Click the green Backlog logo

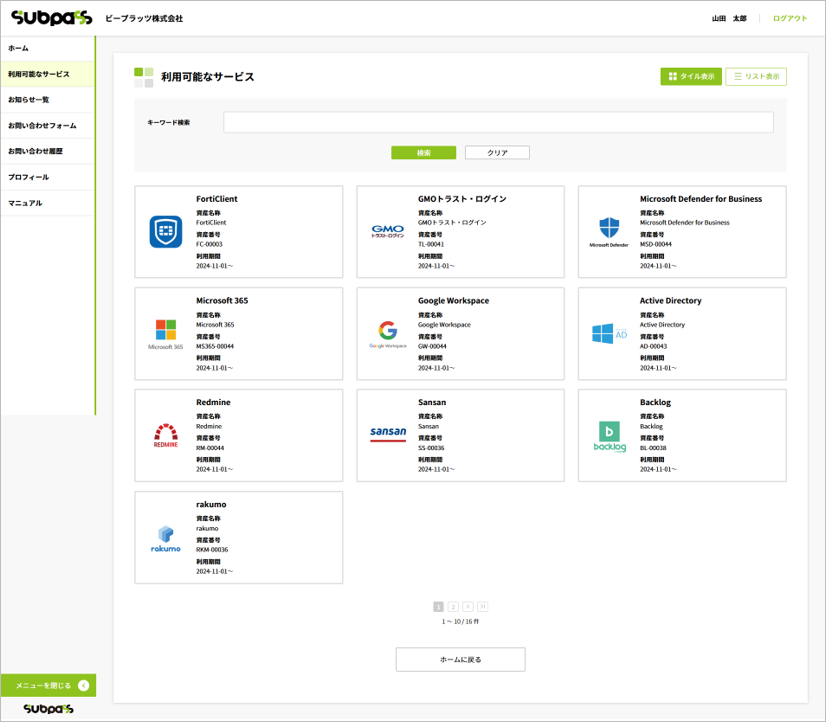point(609,437)
